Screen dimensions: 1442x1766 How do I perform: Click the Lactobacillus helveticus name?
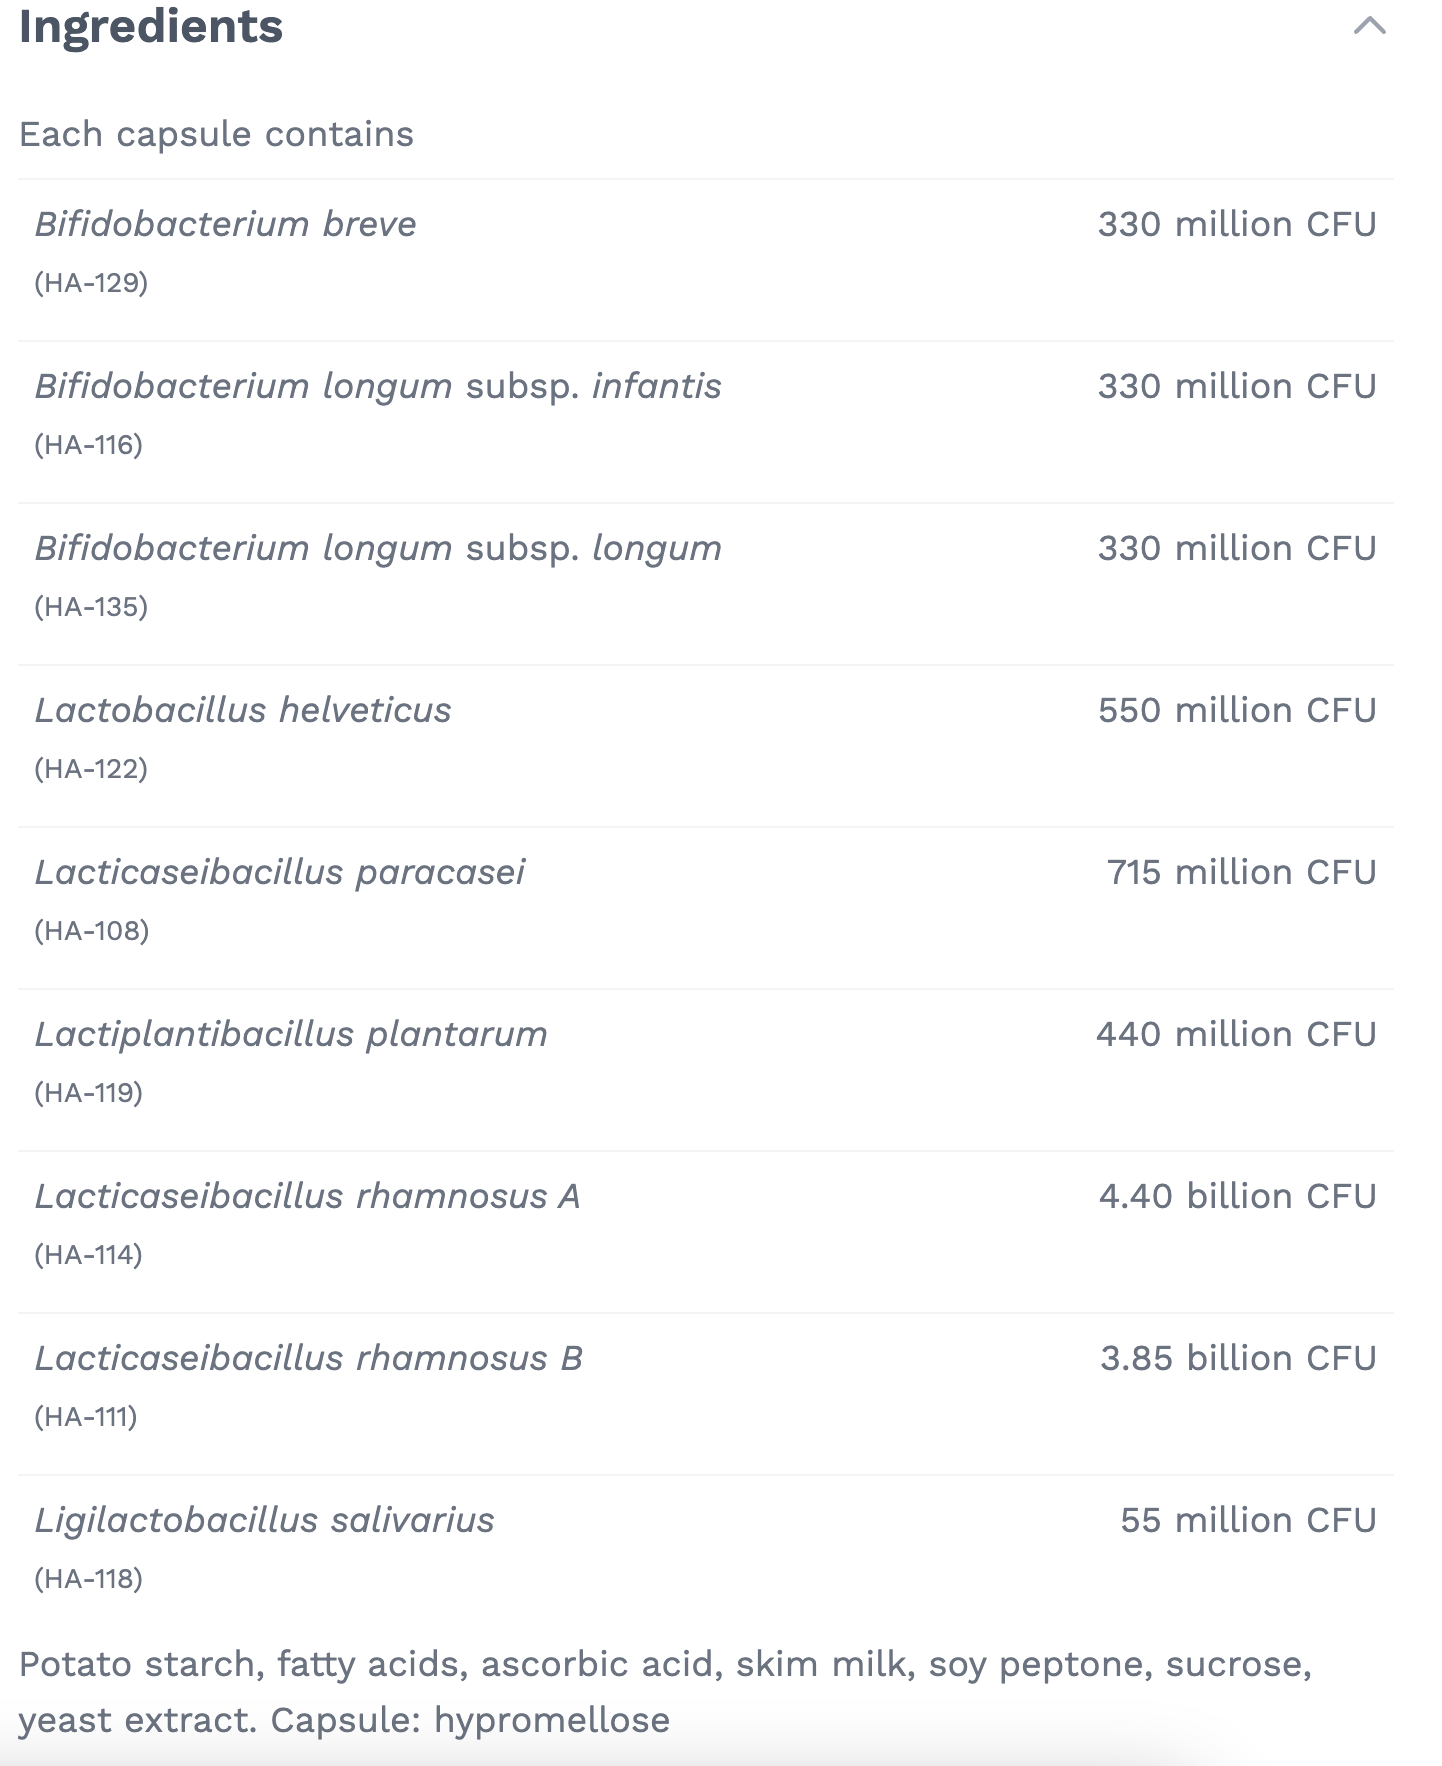243,710
